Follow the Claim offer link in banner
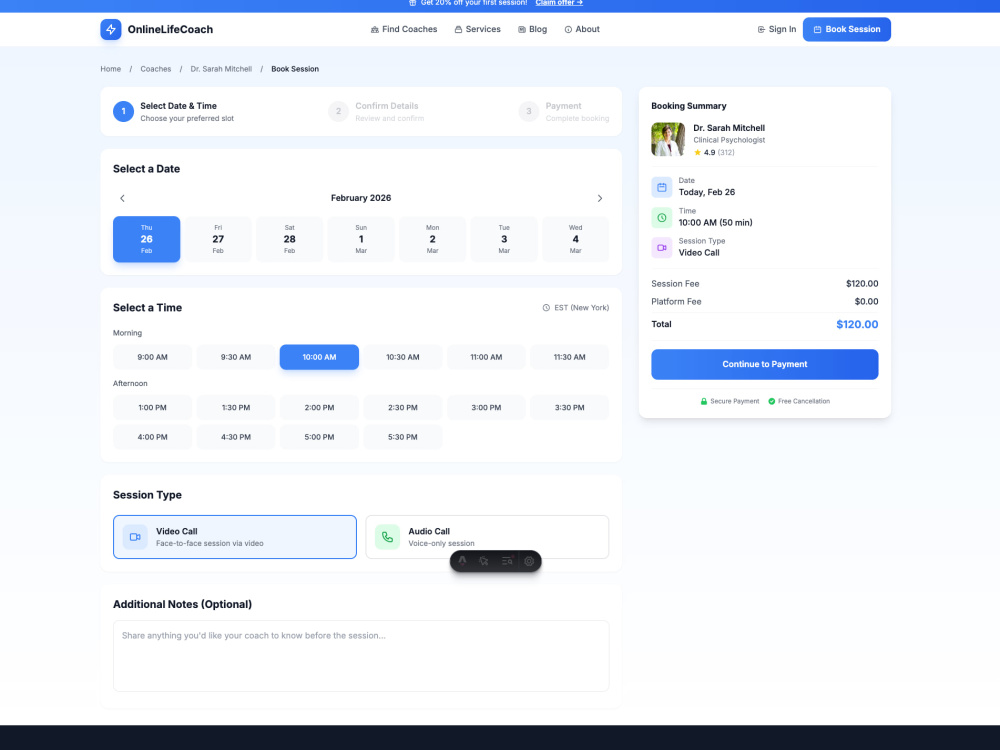This screenshot has width=1000, height=750. pos(559,3)
